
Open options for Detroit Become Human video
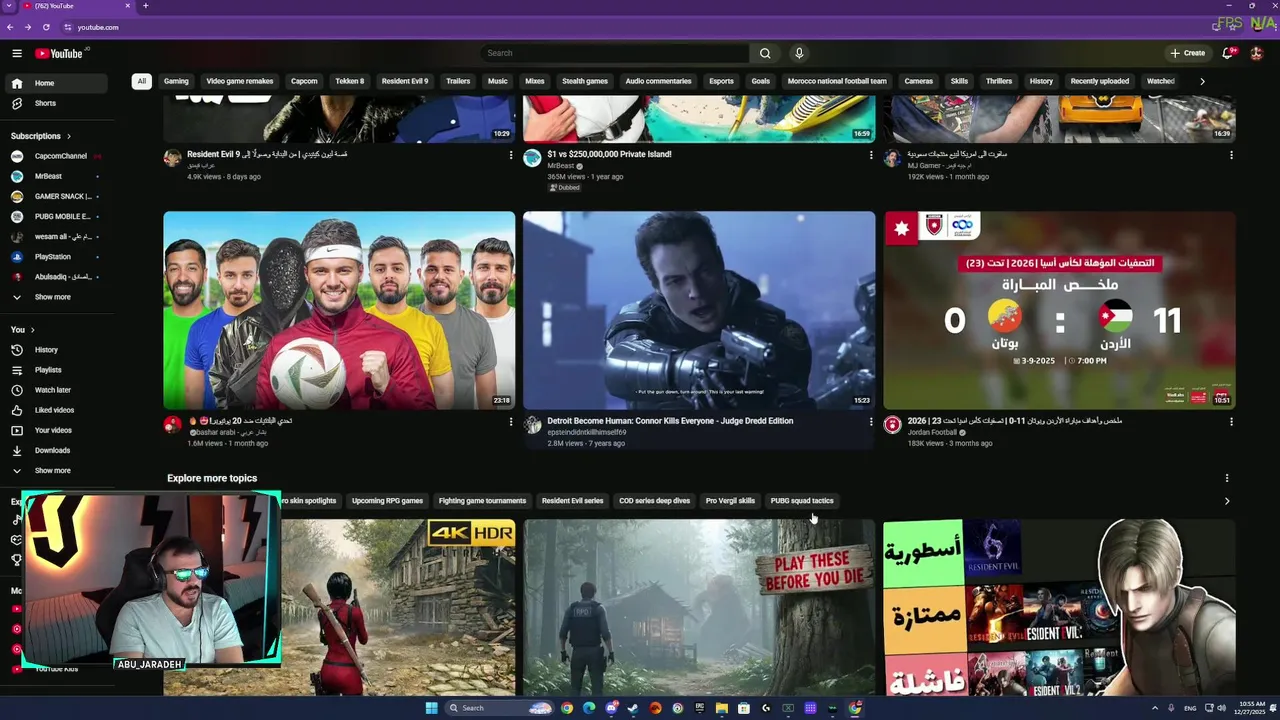coord(871,422)
